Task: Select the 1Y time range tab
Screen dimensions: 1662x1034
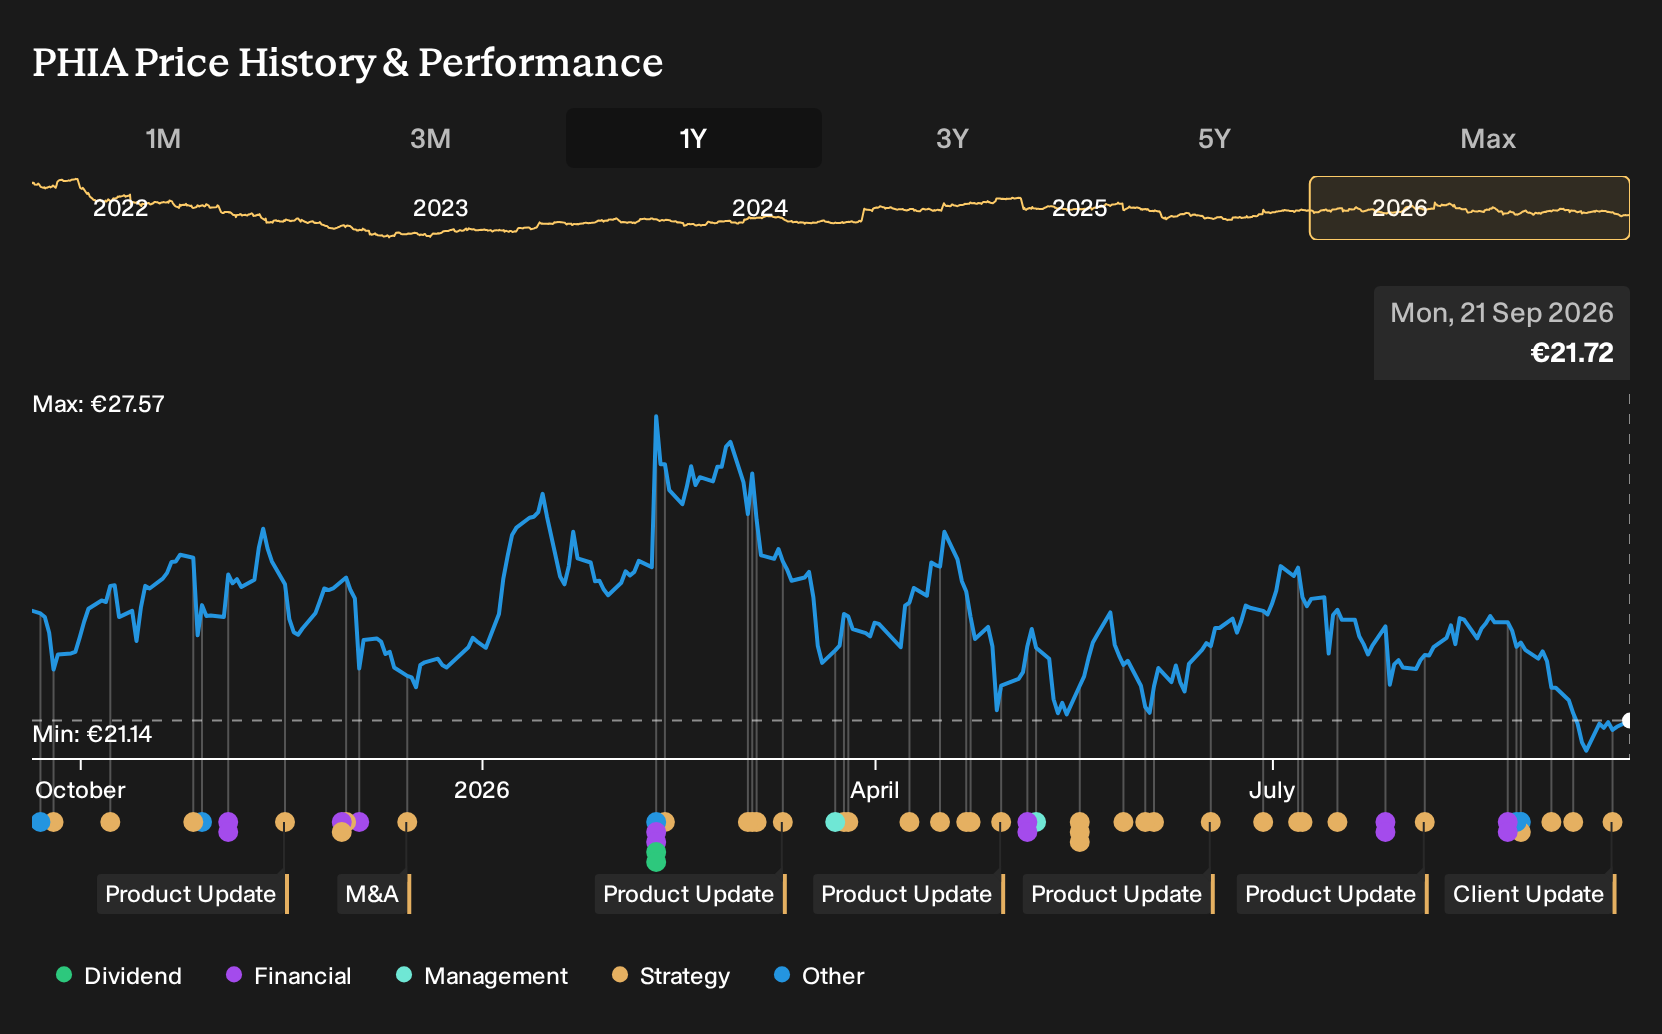Action: (x=694, y=138)
